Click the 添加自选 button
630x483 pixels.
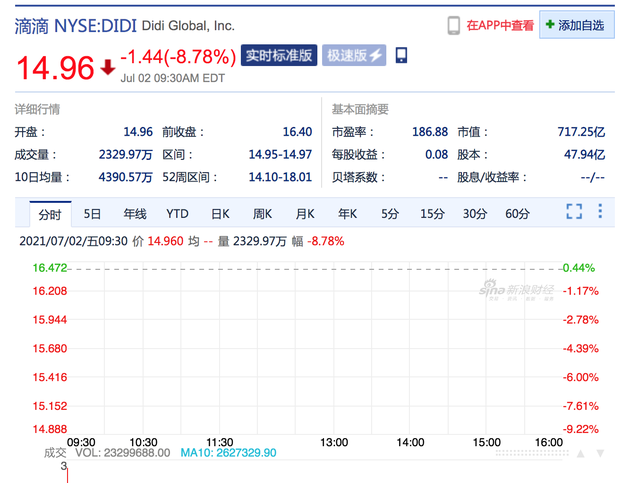[x=577, y=25]
